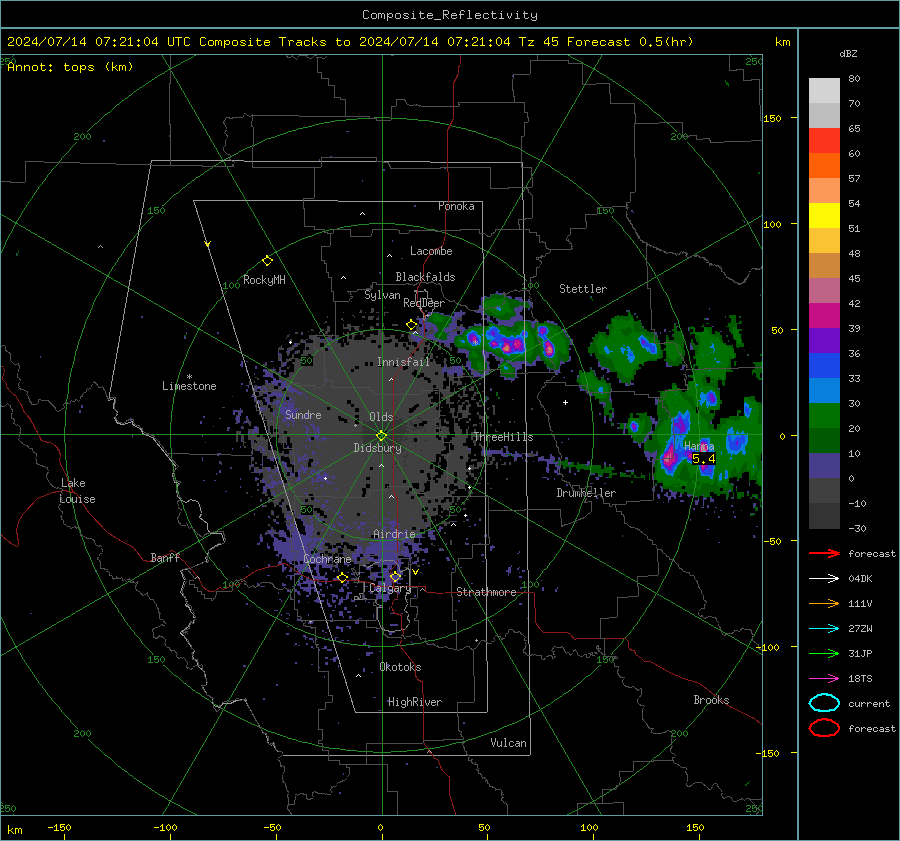Click the magenta 18TS arrow icon
Viewport: 900px width, 841px height.
[824, 679]
